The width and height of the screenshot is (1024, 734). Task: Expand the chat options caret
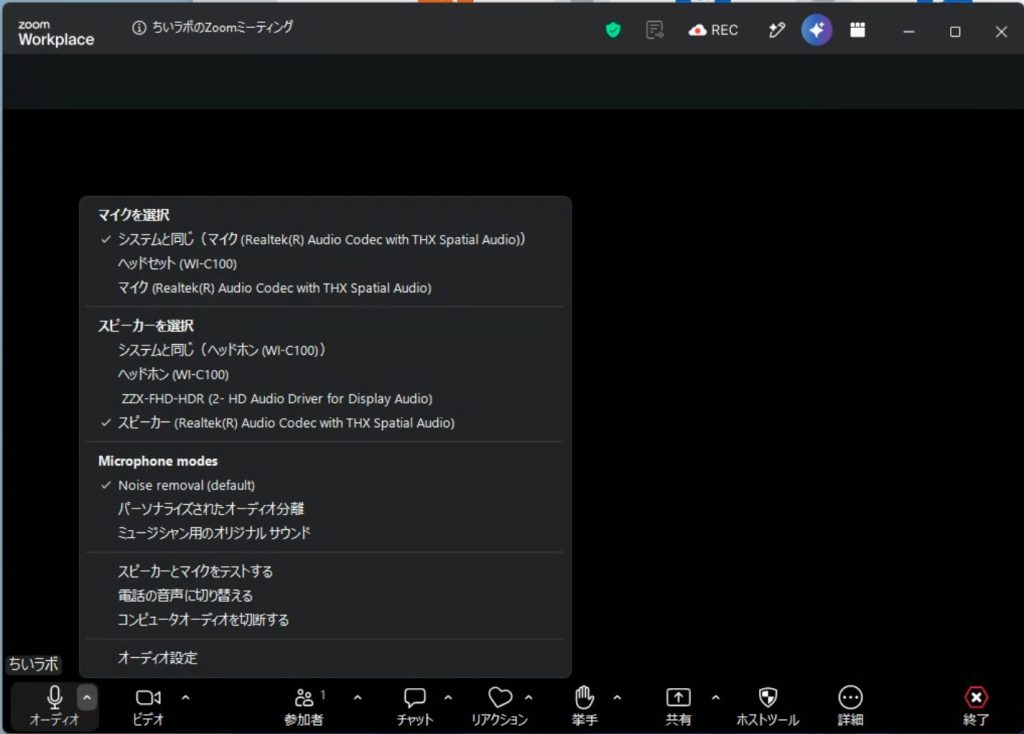(x=448, y=697)
